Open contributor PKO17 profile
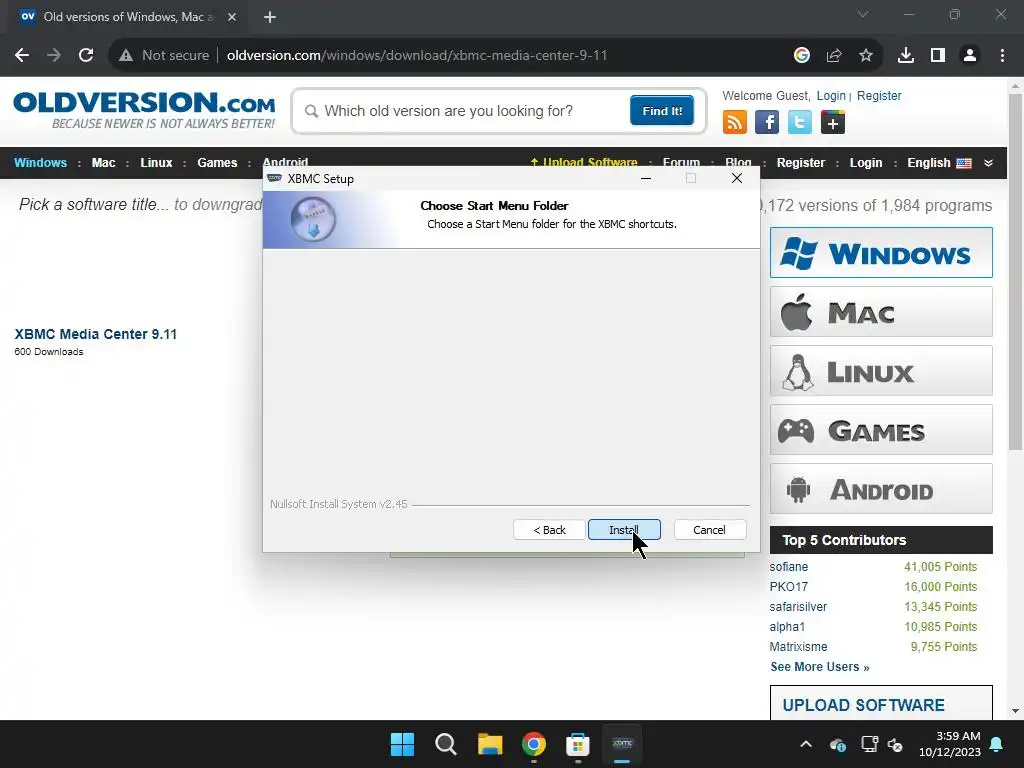 788,586
